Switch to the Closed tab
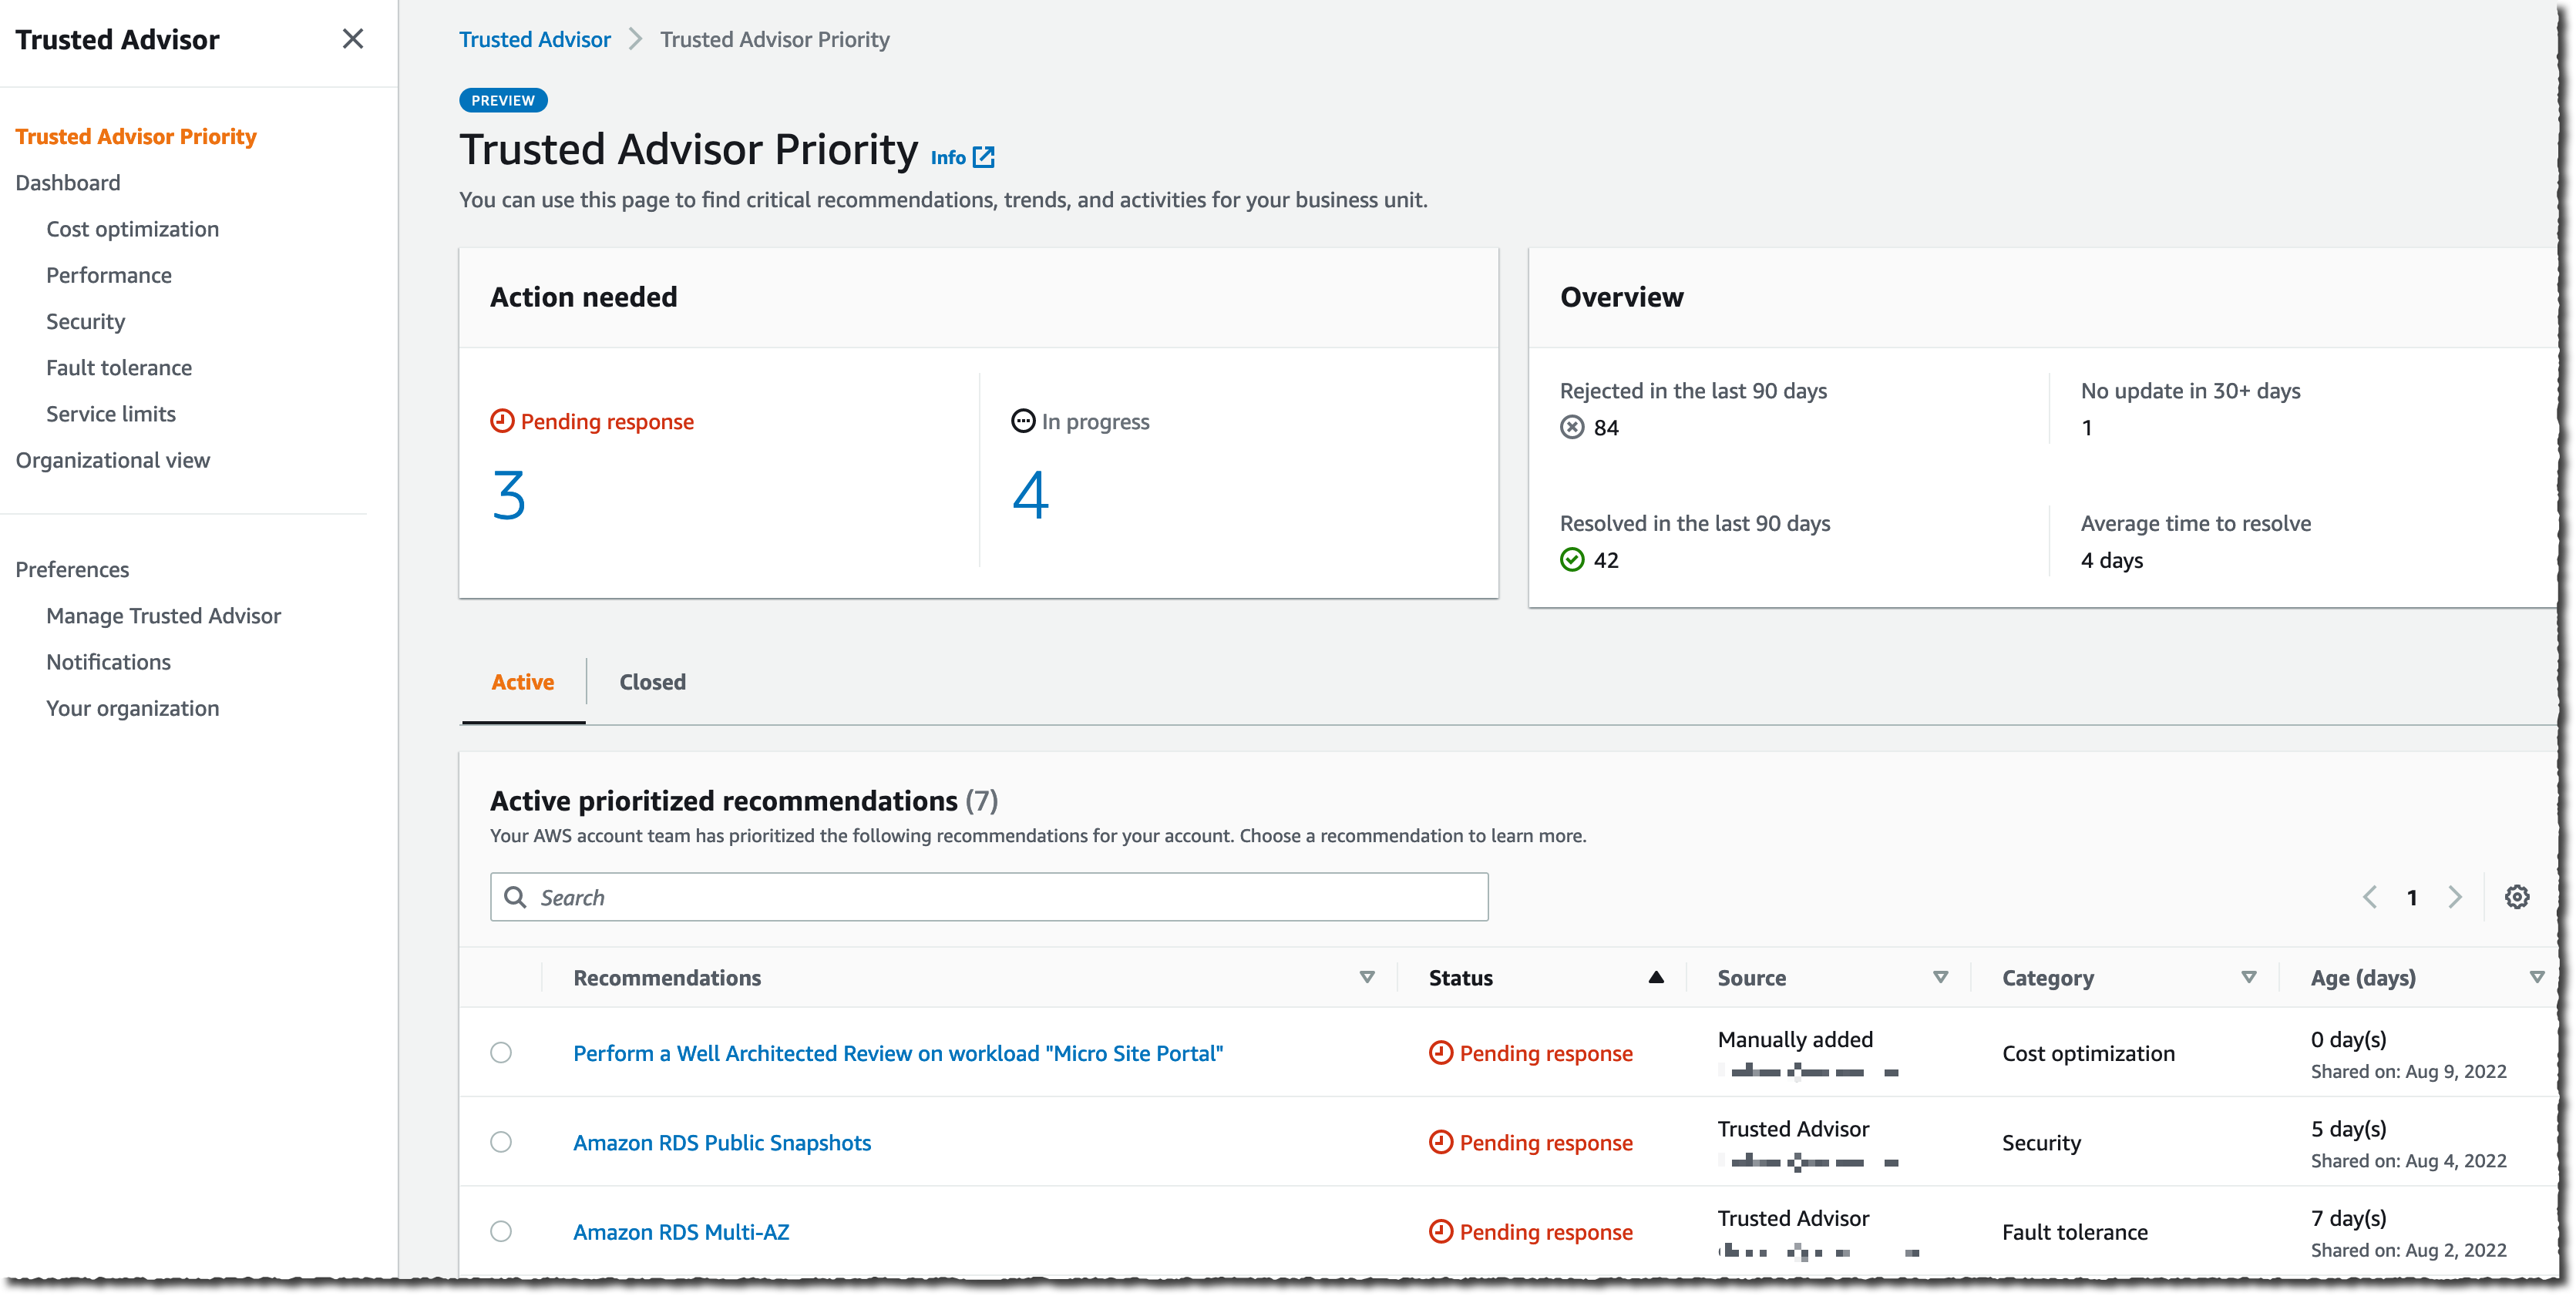 [652, 682]
